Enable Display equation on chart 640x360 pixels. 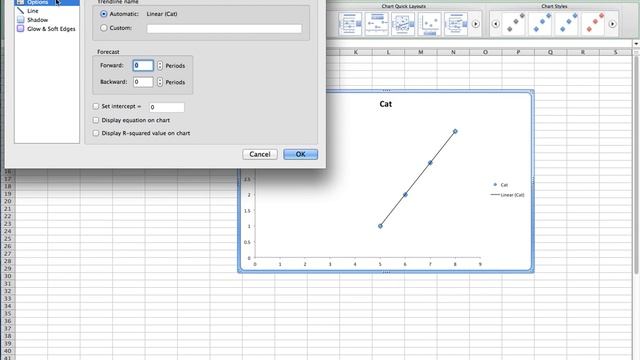[x=96, y=120]
